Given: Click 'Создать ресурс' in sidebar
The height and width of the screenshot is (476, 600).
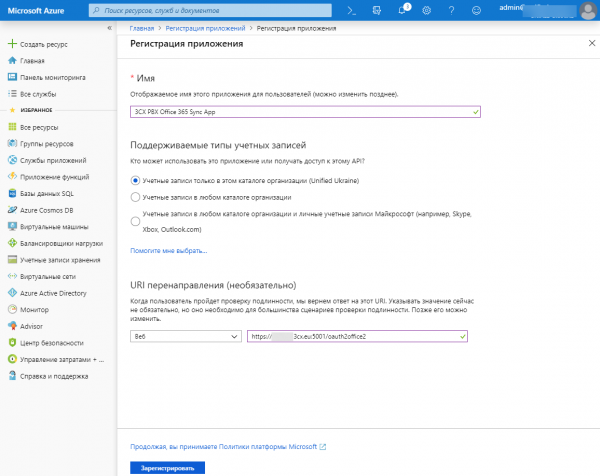Looking at the screenshot, I should 46,44.
